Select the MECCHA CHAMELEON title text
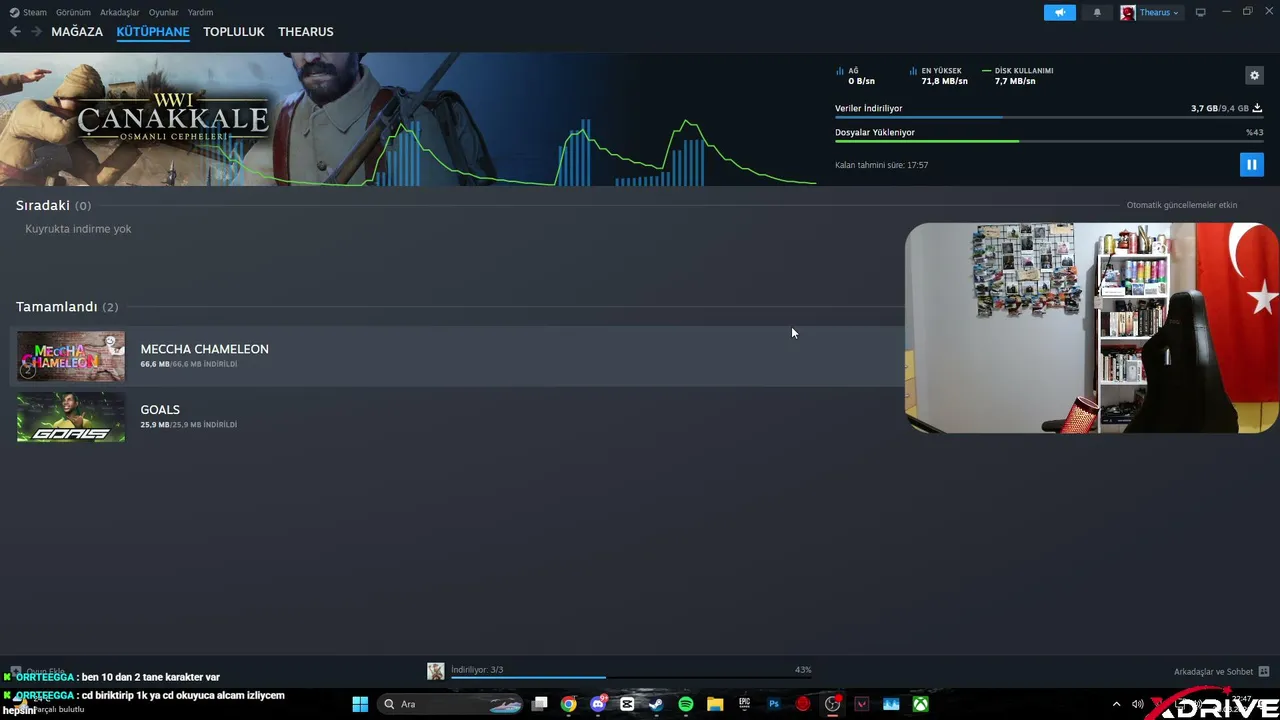The image size is (1280, 720). pyautogui.click(x=204, y=349)
